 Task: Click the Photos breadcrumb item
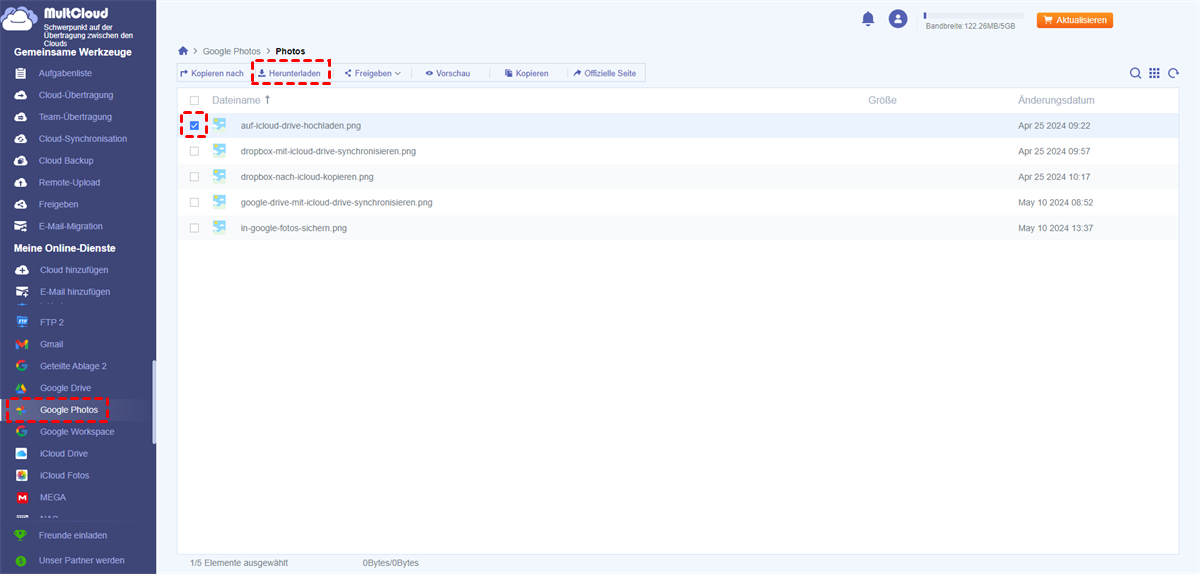[x=291, y=50]
